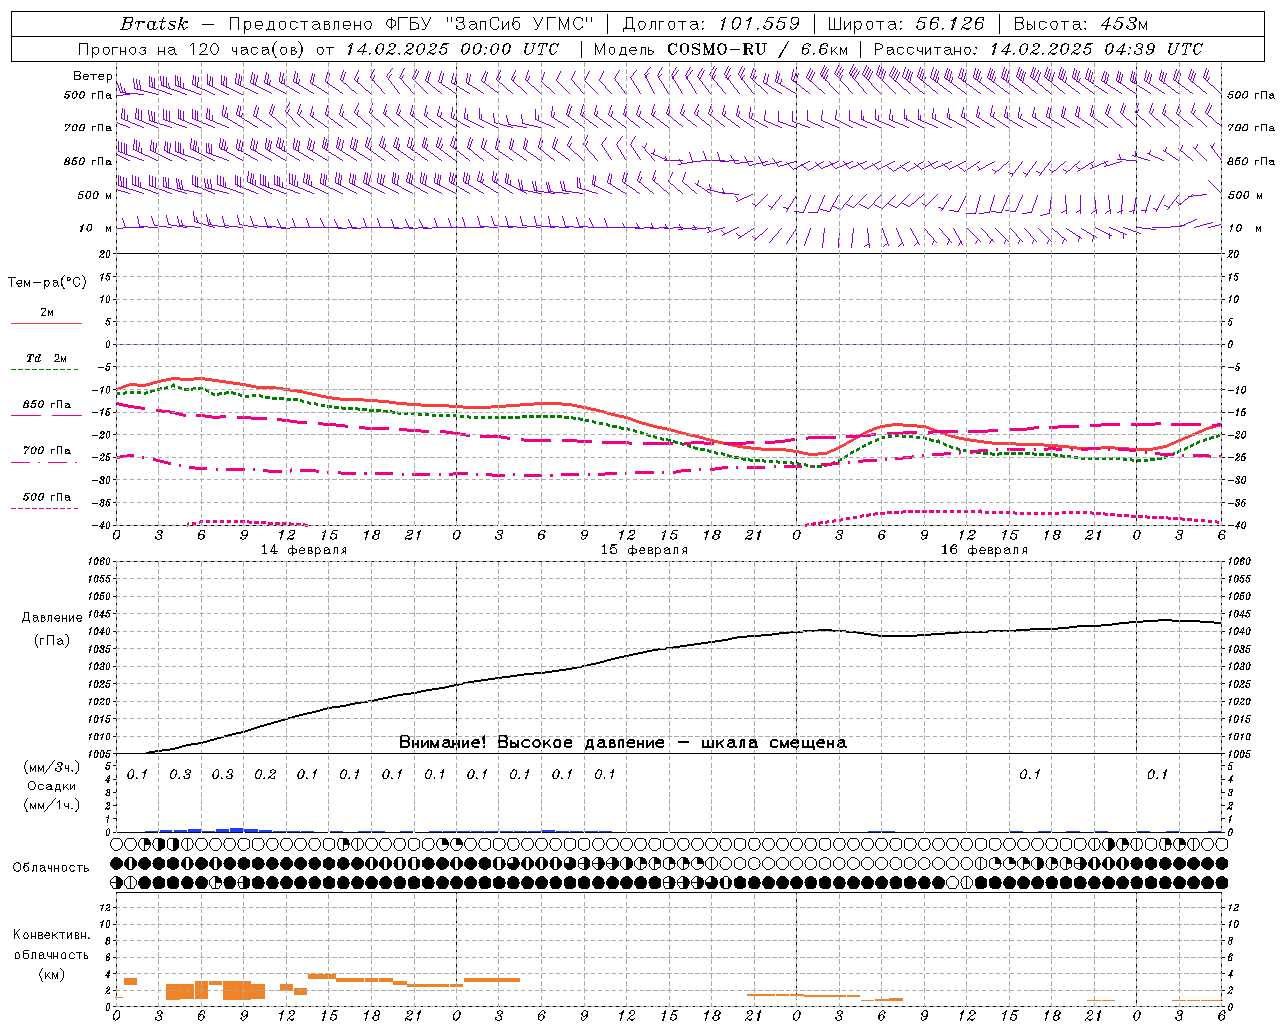Click the Конвективн. label of convective cloud panel
Screen dimensions: 1280x1024
(x=51, y=934)
